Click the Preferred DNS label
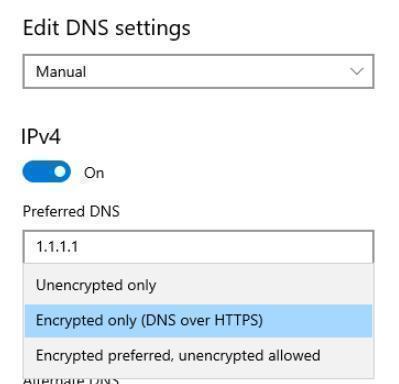 (71, 211)
